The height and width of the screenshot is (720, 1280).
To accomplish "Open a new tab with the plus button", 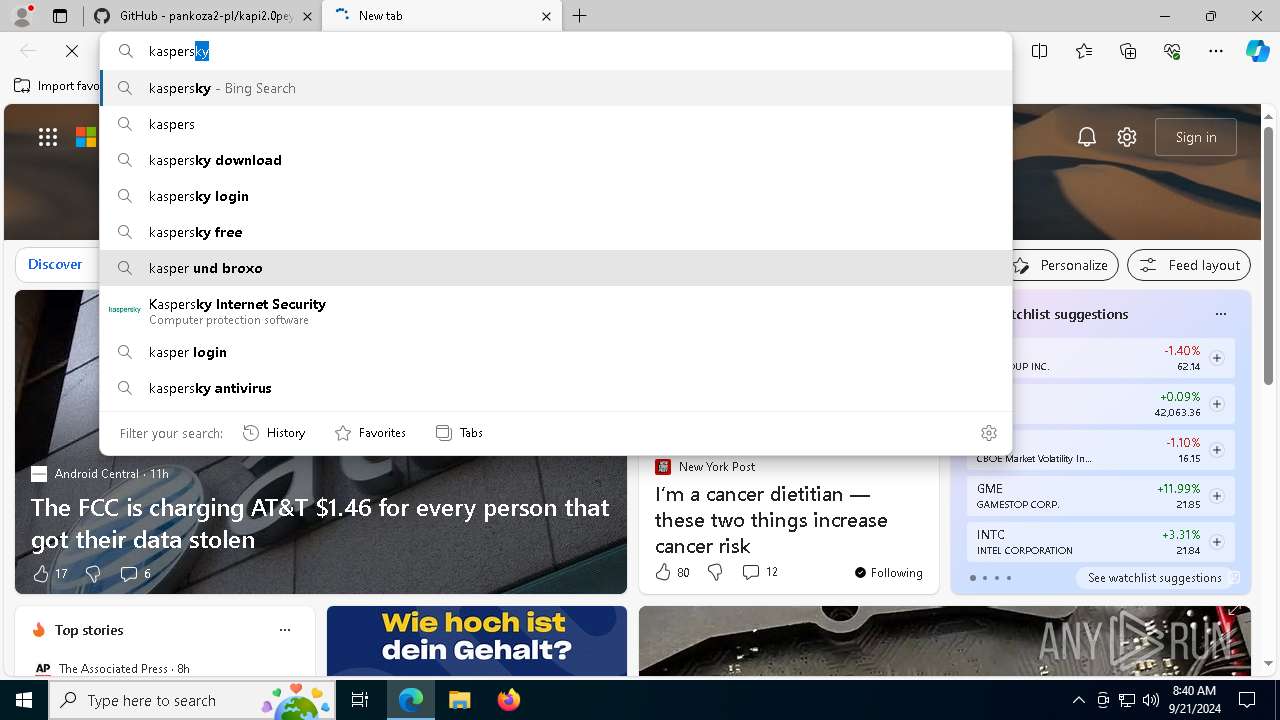I will (x=580, y=16).
